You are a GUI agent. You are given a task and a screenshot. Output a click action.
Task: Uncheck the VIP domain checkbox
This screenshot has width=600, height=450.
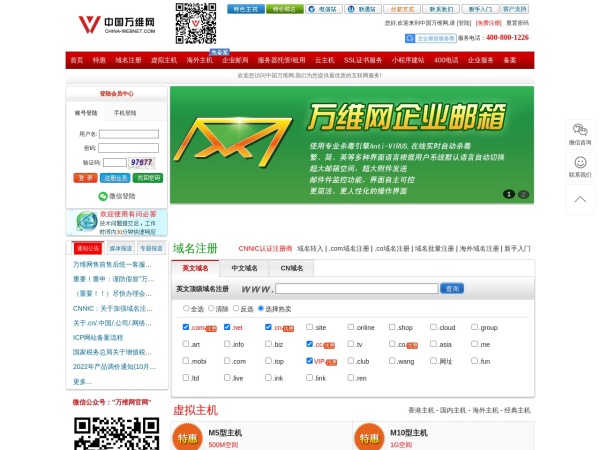pyautogui.click(x=309, y=360)
